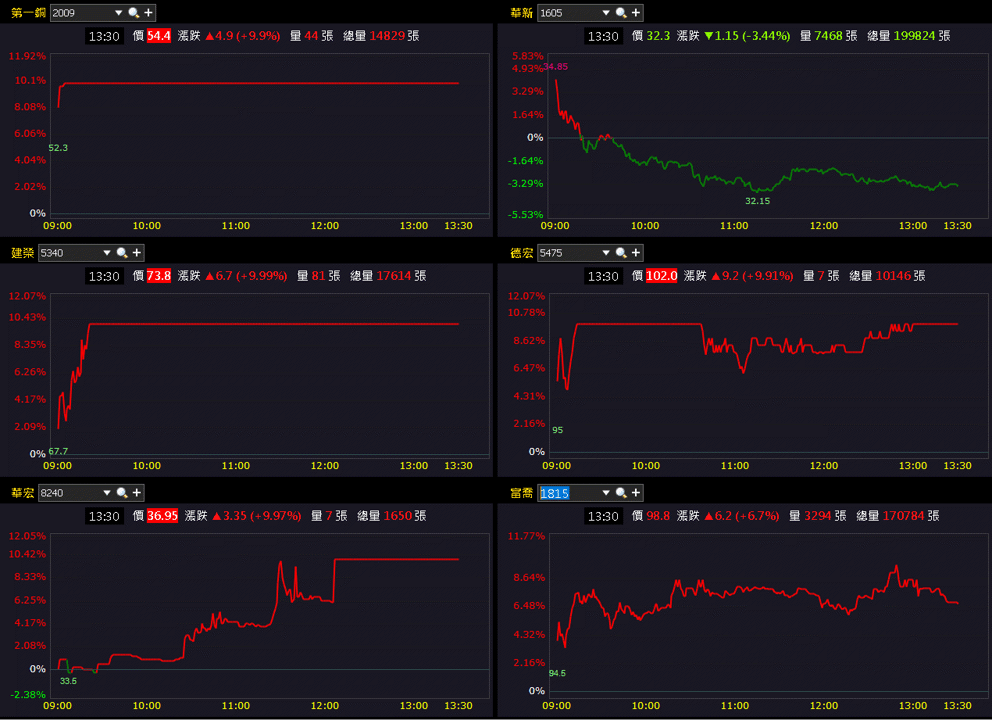Click the plus icon beside stock 1605
This screenshot has height=720, width=992.
pos(636,13)
